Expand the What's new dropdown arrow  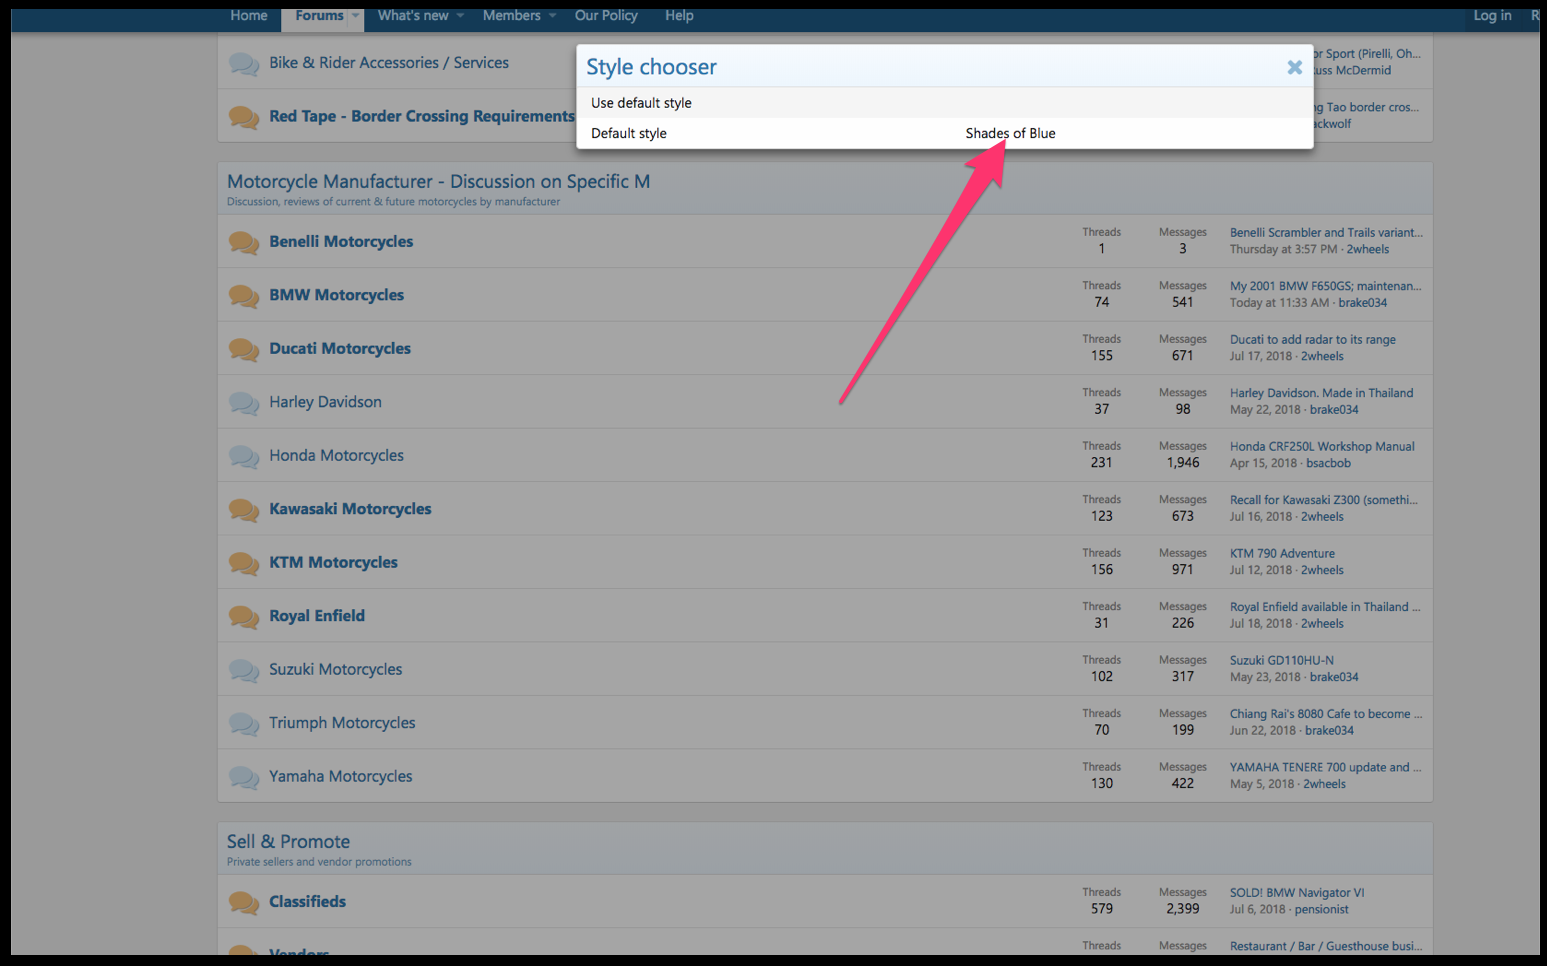click(x=460, y=16)
